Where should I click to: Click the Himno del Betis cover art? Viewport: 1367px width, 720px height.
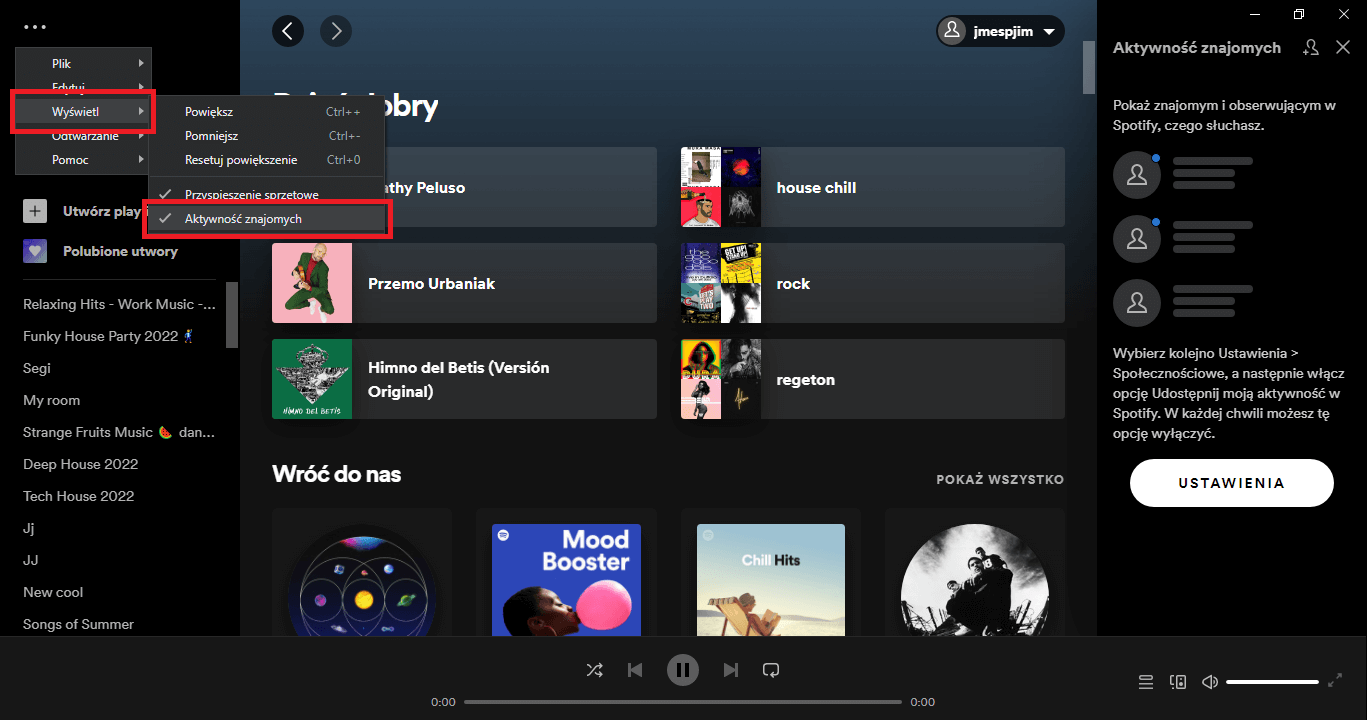pos(312,379)
